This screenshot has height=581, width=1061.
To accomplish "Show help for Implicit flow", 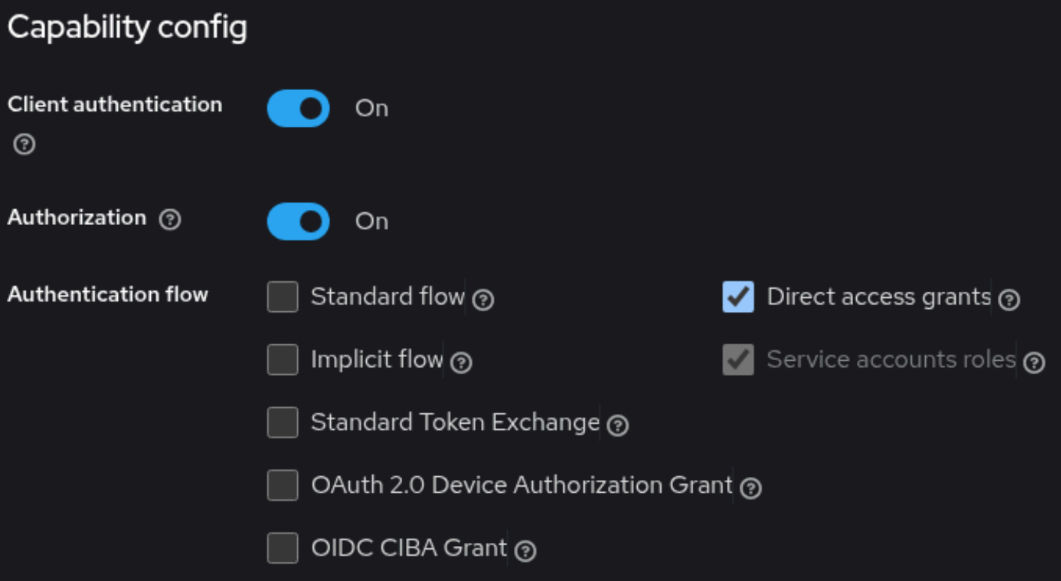I will click(x=461, y=363).
